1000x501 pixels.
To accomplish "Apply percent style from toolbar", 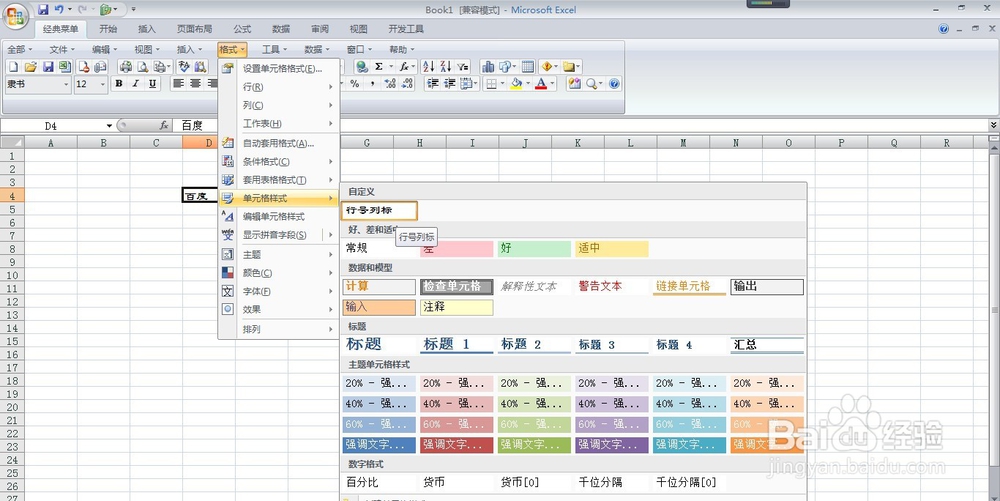I will pos(355,84).
